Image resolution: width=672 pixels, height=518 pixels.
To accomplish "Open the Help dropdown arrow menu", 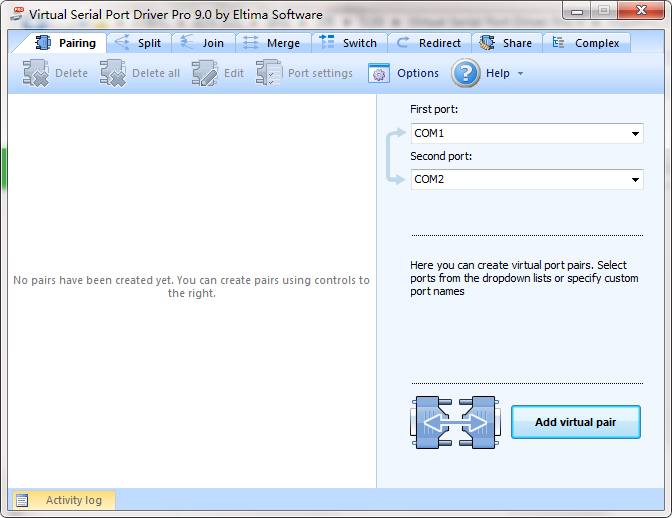I will coord(520,74).
